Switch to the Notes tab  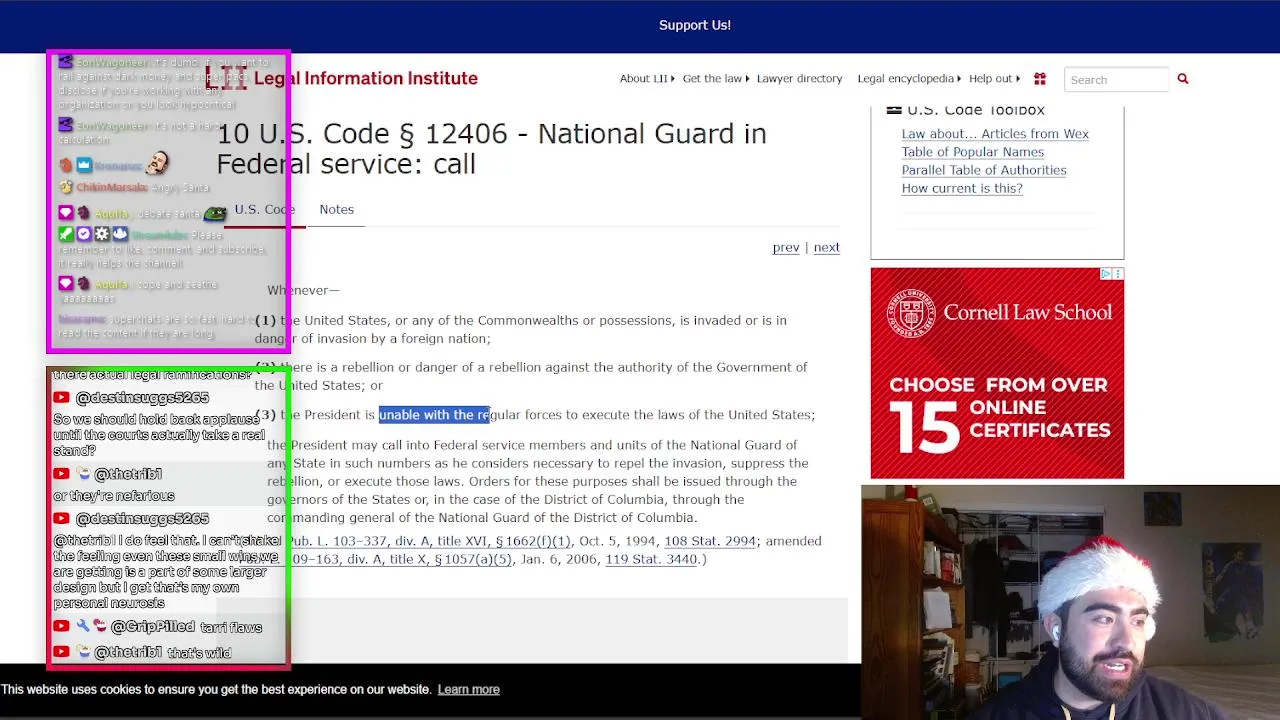(x=337, y=209)
